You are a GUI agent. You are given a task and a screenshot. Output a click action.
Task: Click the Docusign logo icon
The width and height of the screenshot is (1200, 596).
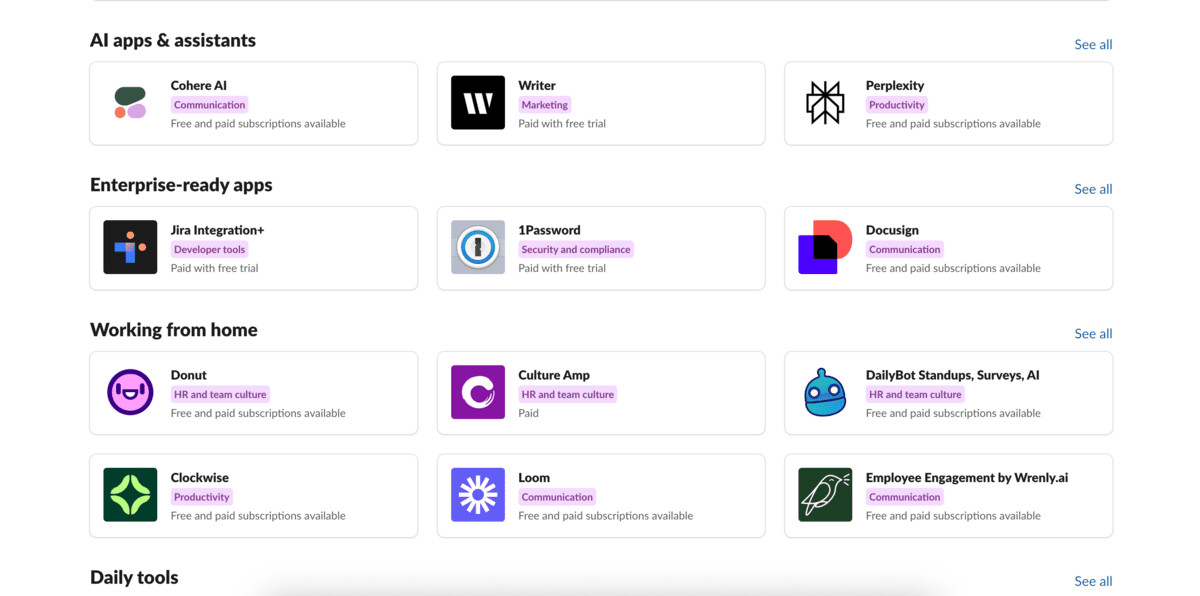coord(825,247)
